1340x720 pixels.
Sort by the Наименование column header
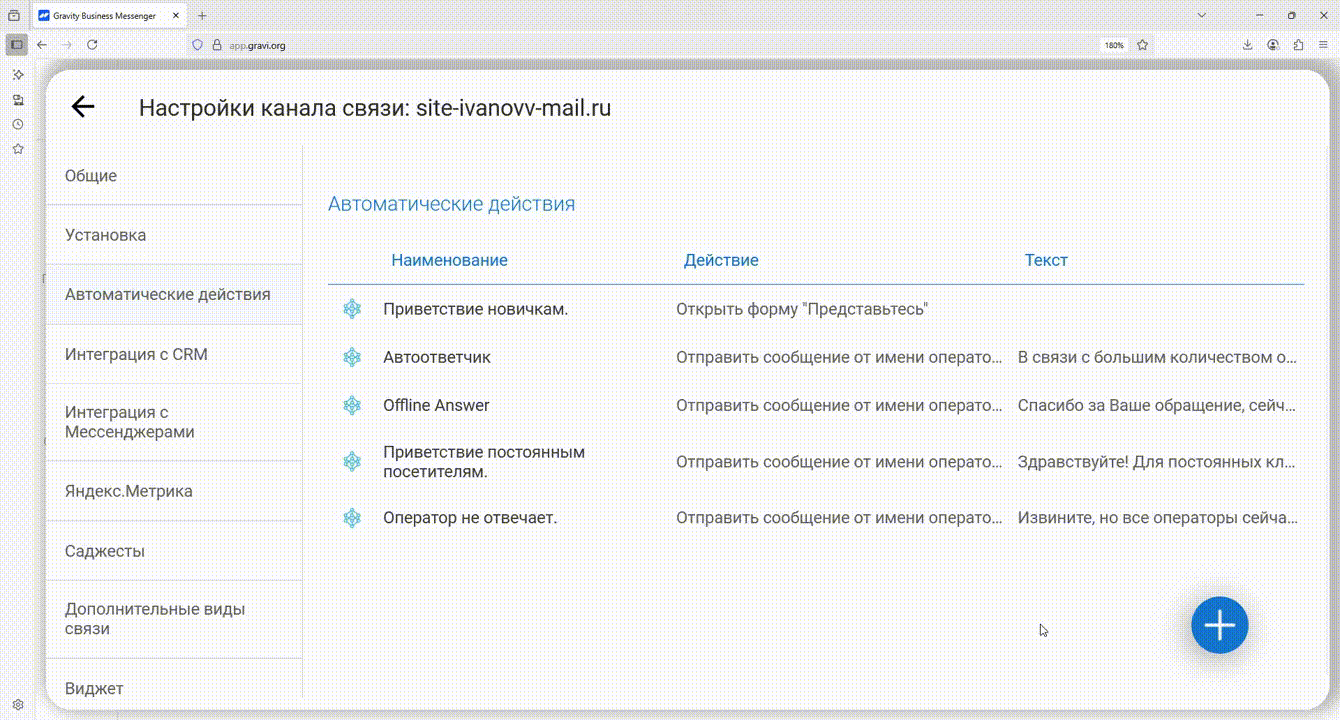[449, 260]
